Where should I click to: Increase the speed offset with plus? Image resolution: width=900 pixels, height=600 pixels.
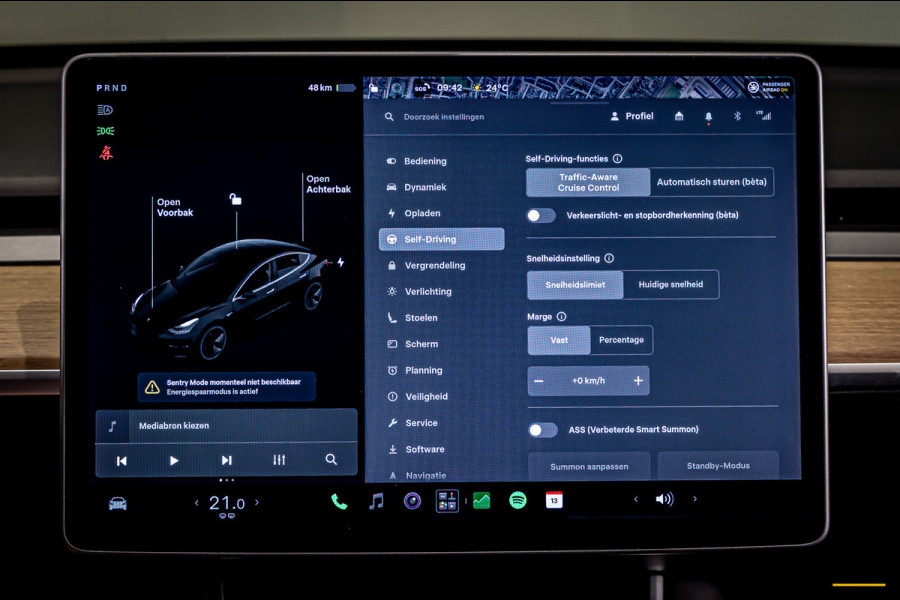638,381
